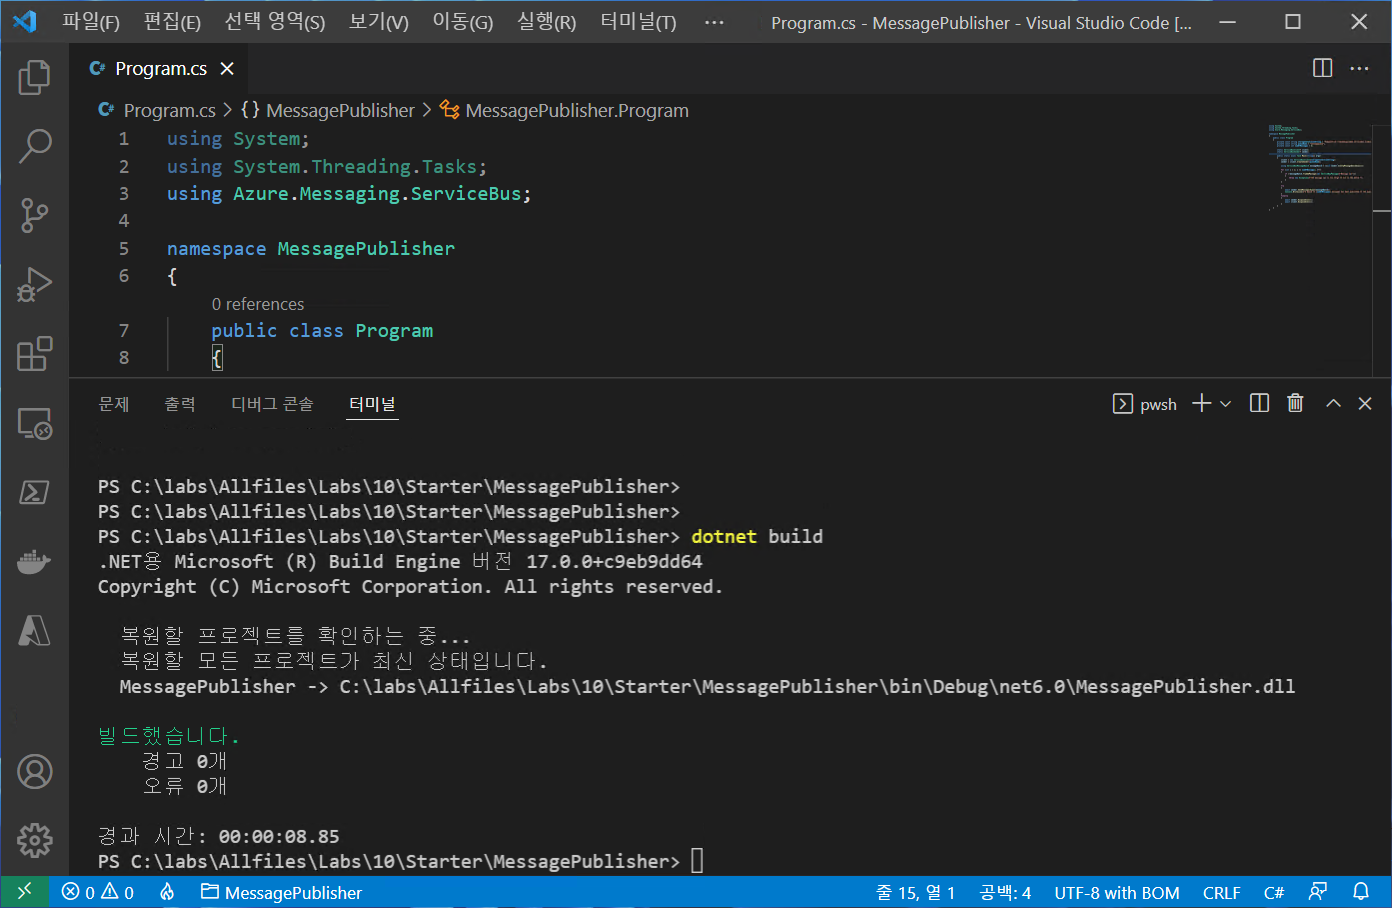1392x908 pixels.
Task: Switch to the 터미널 panel tab
Action: (x=372, y=404)
